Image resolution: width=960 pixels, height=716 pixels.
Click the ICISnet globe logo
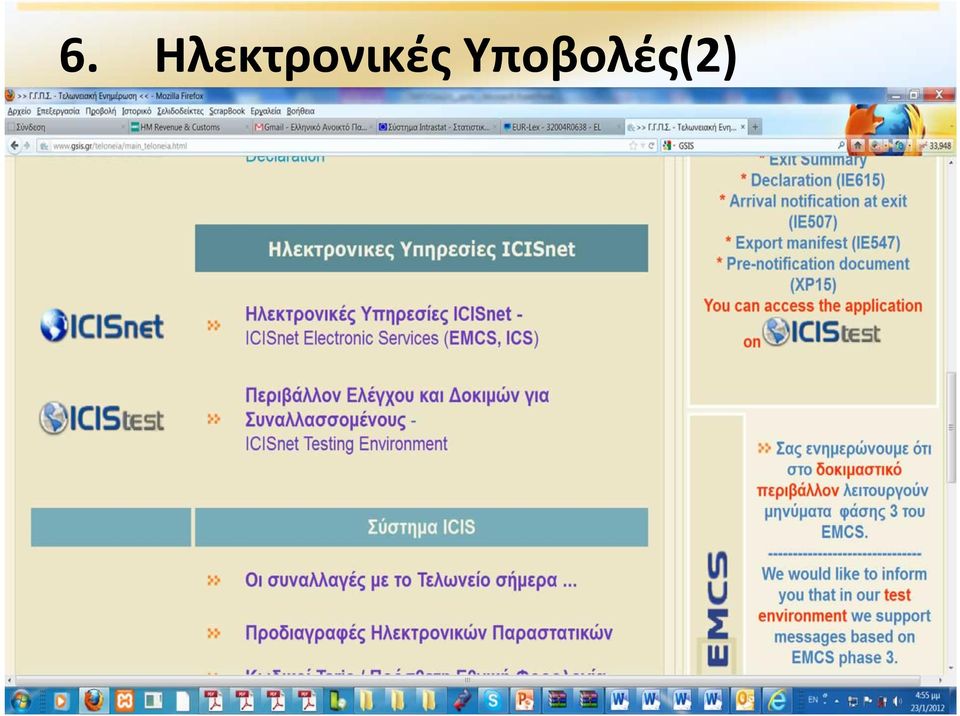coord(102,325)
